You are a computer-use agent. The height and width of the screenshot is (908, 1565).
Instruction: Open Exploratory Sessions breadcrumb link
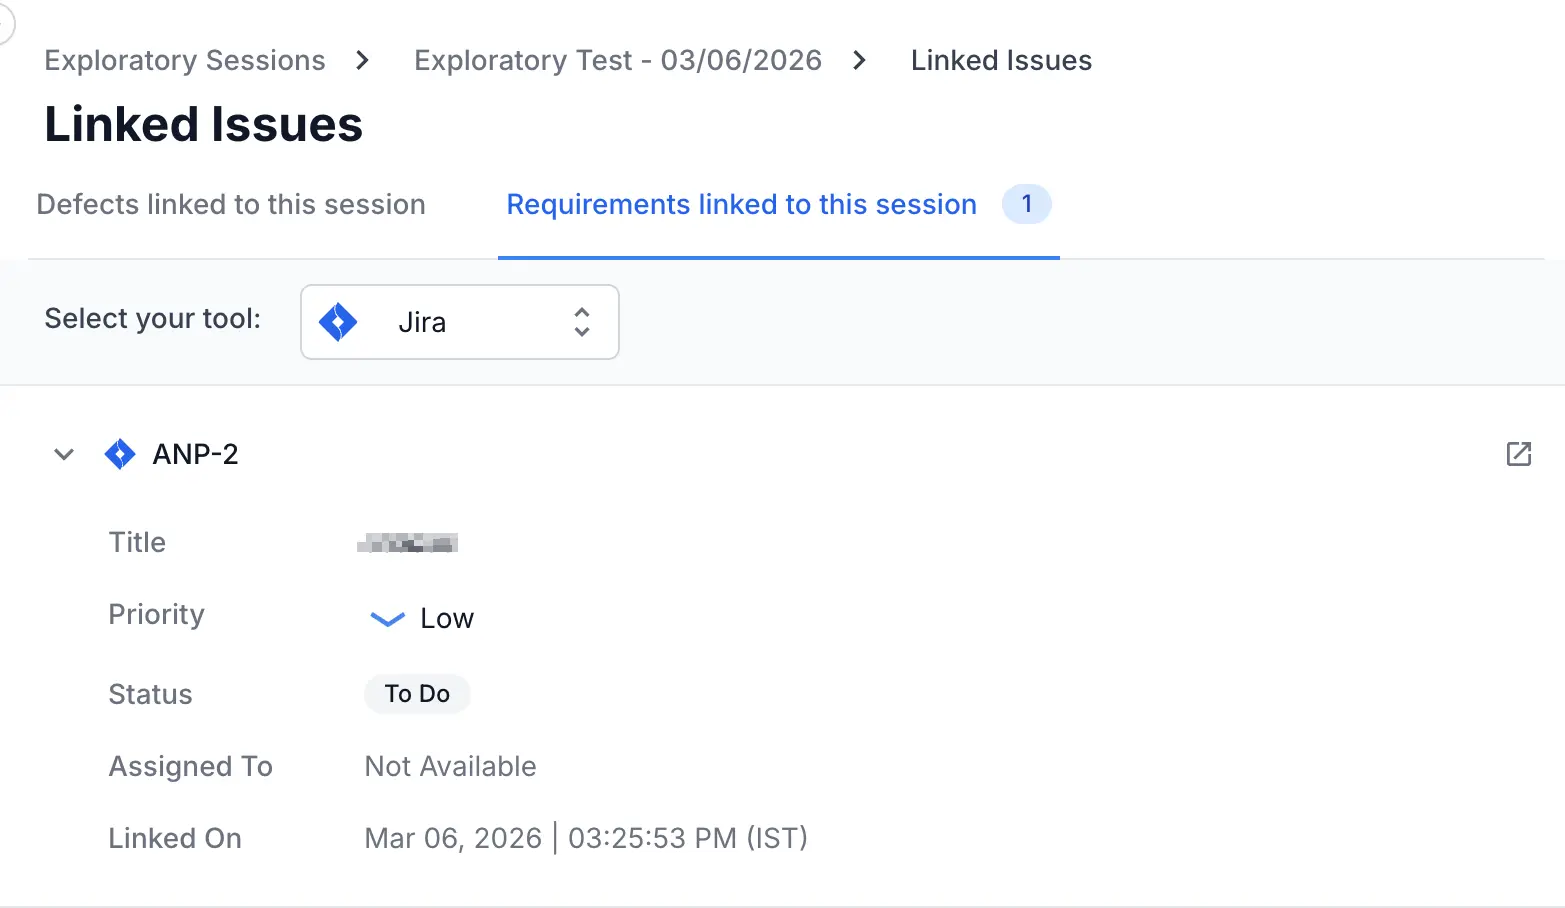184,60
